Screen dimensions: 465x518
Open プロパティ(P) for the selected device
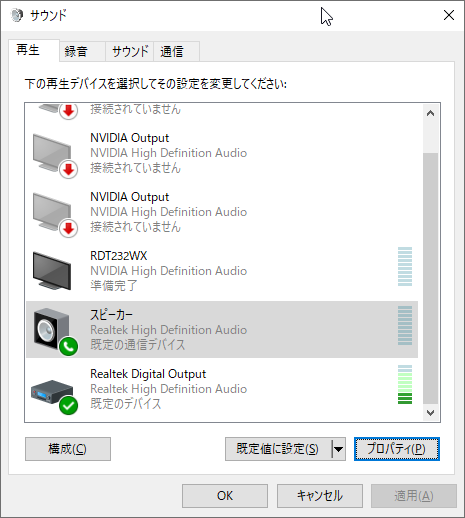(397, 449)
